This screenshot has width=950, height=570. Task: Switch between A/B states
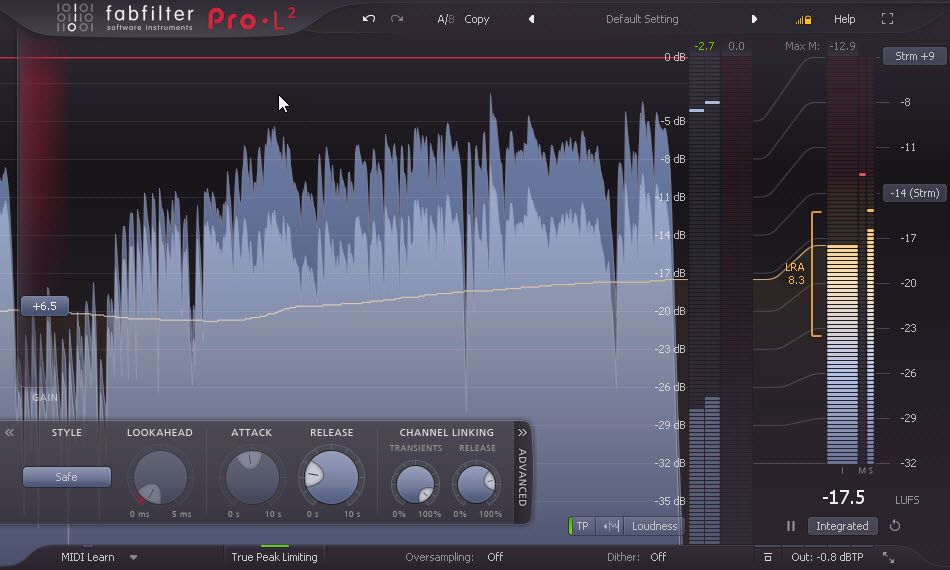click(445, 19)
